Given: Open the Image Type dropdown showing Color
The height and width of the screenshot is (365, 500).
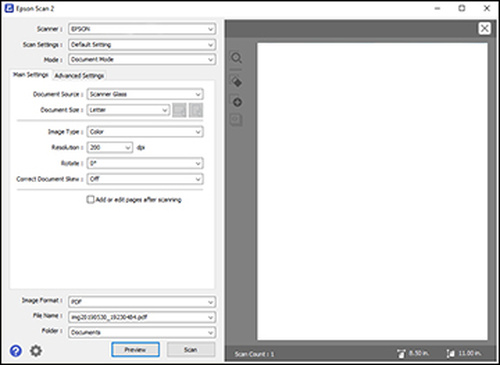Looking at the screenshot, I should pos(145,132).
